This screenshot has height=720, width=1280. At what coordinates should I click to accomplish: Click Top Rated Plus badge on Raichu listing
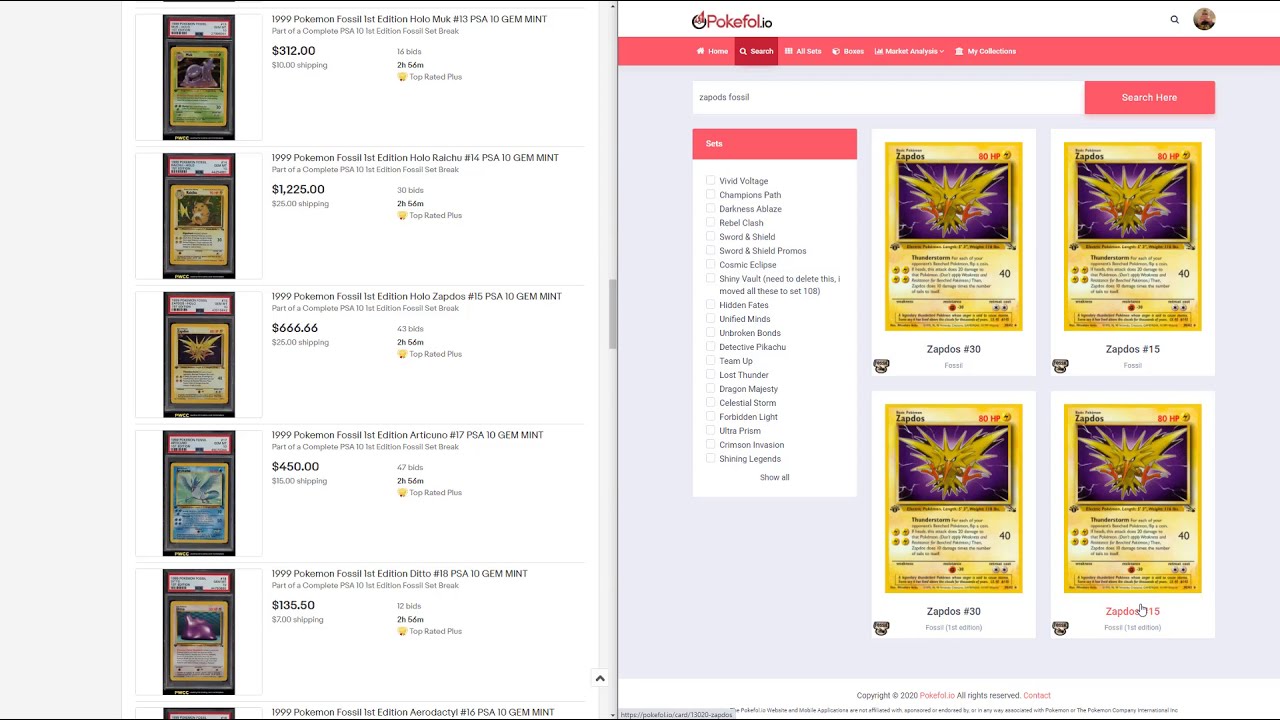[x=429, y=215]
